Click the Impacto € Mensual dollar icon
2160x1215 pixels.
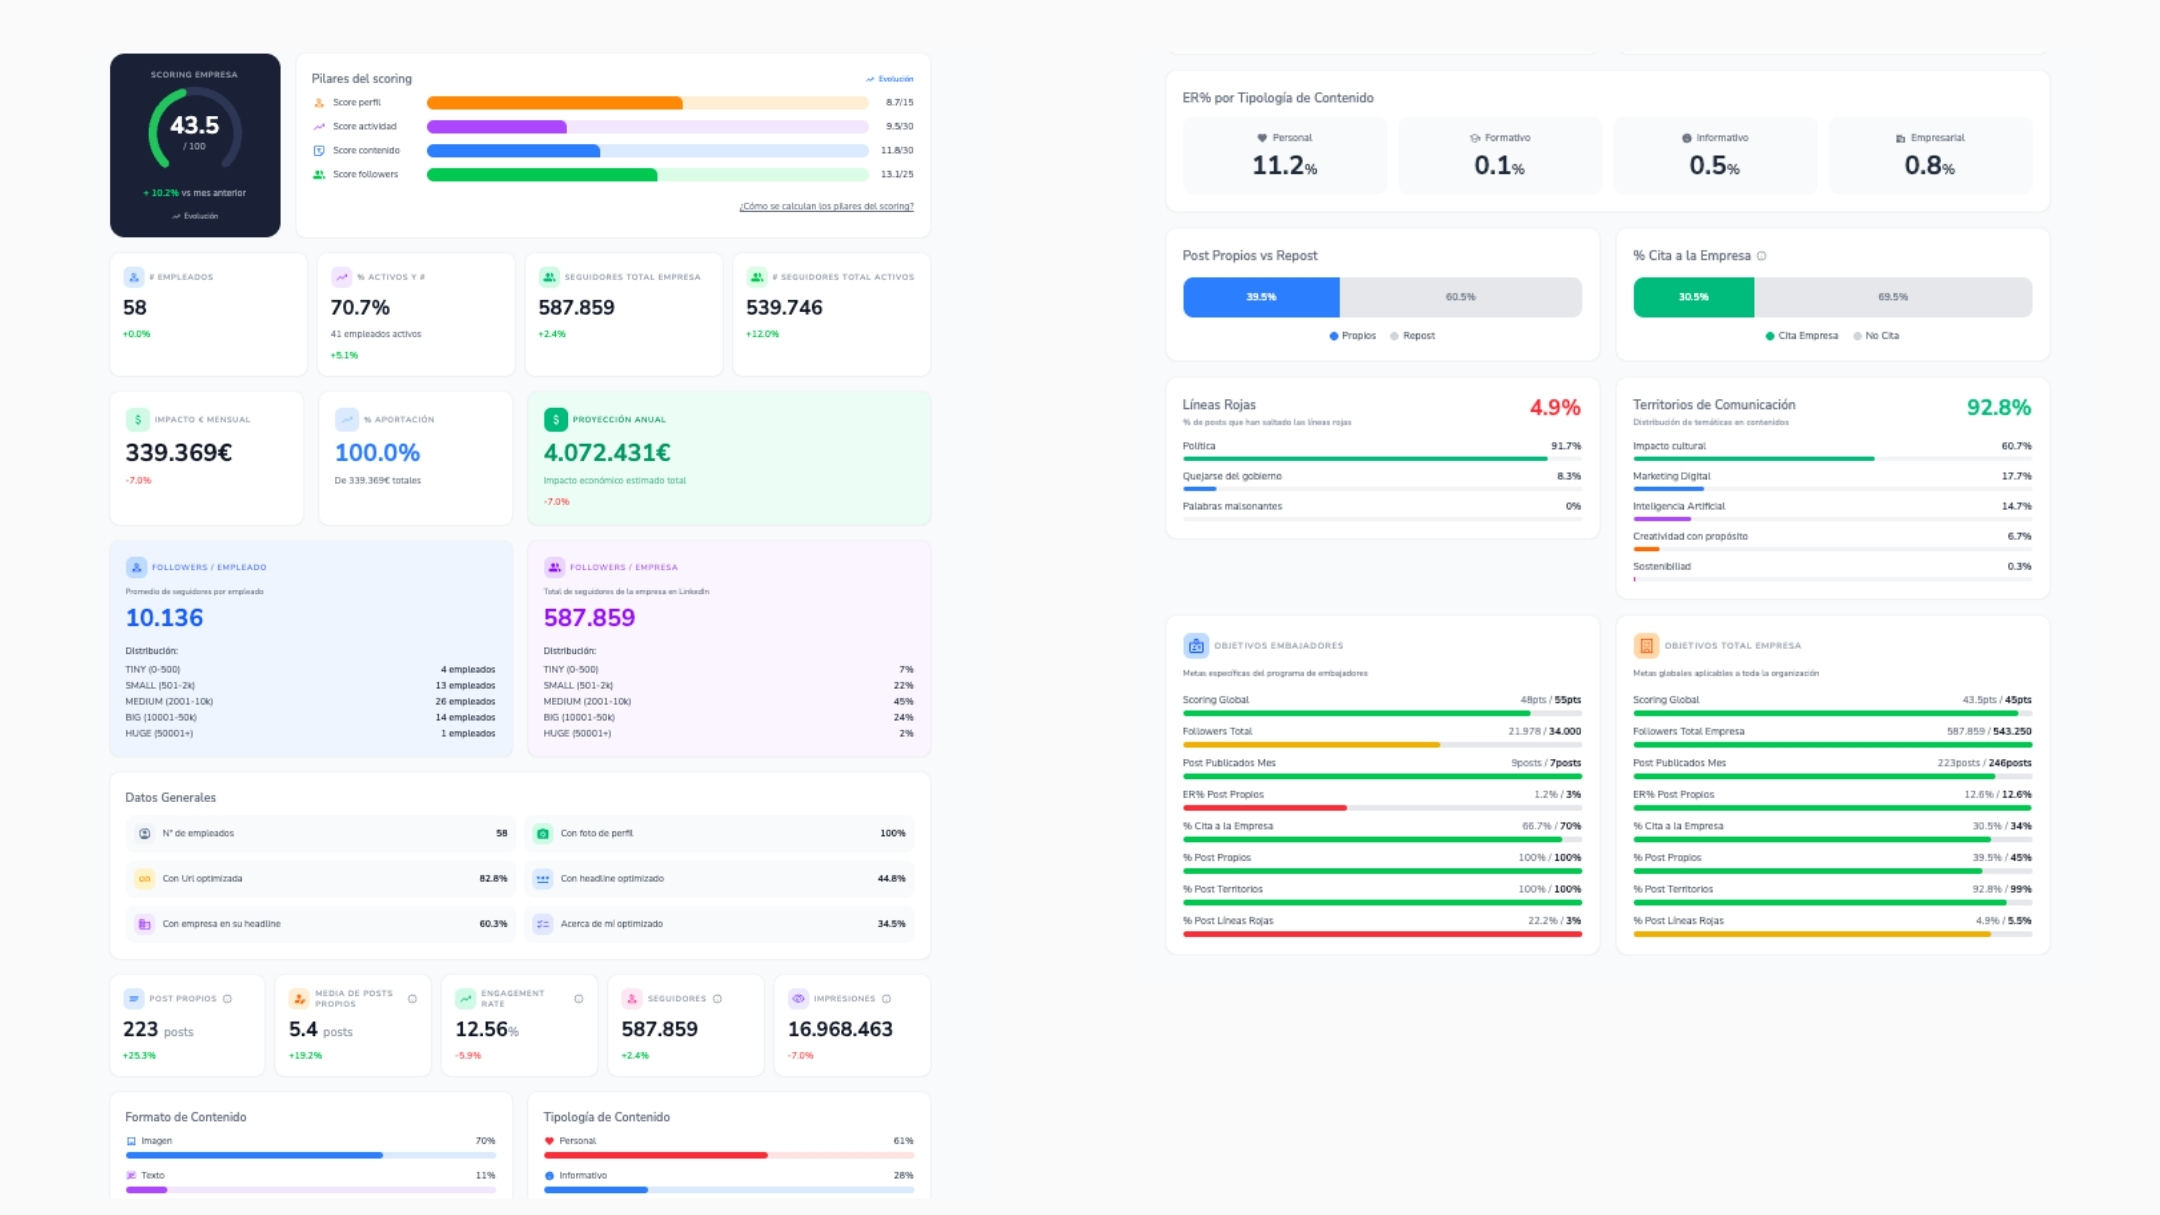click(x=137, y=419)
